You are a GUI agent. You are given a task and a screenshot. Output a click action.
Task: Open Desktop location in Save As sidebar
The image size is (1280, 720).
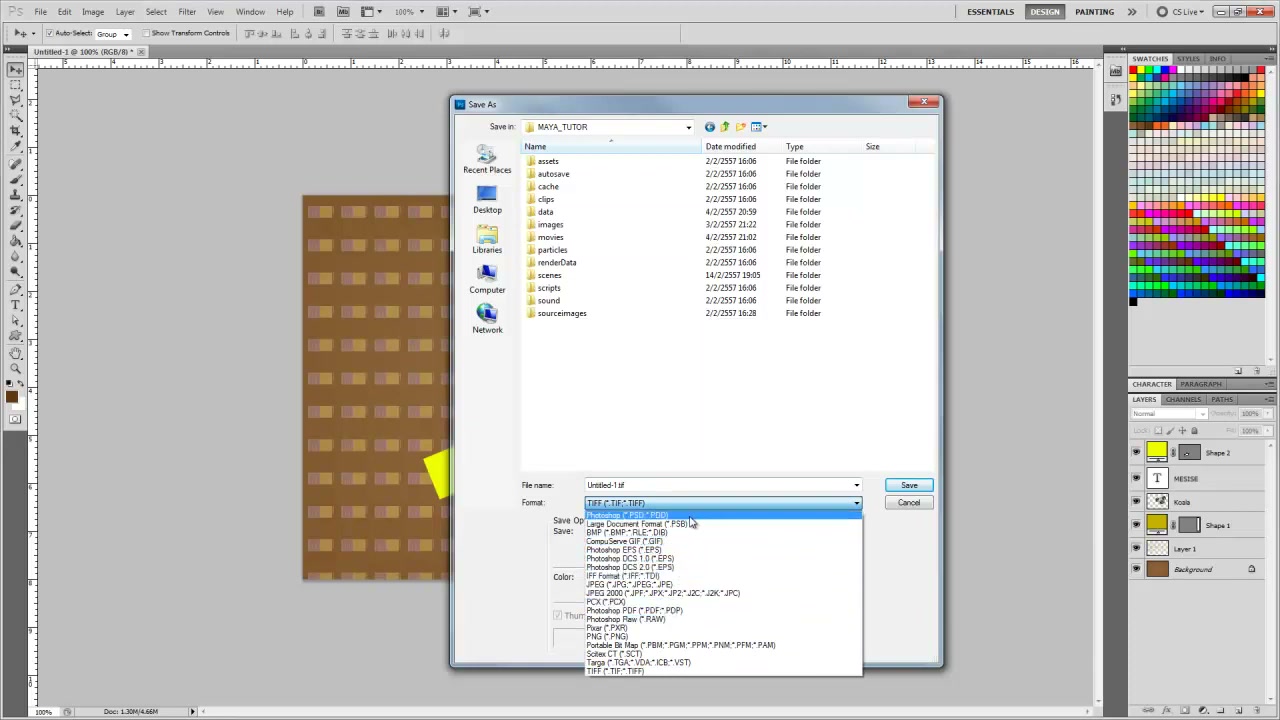487,200
